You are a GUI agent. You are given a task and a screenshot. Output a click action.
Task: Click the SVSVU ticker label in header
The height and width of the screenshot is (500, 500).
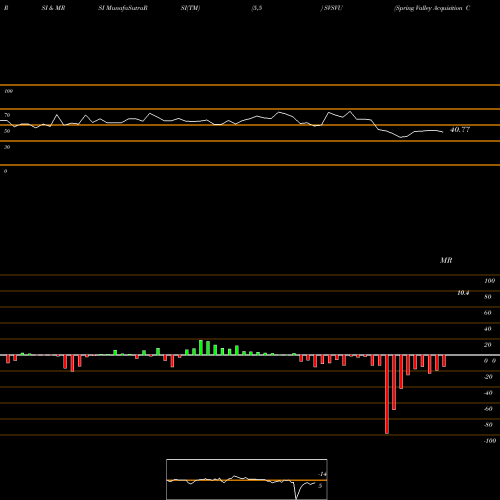(331, 8)
